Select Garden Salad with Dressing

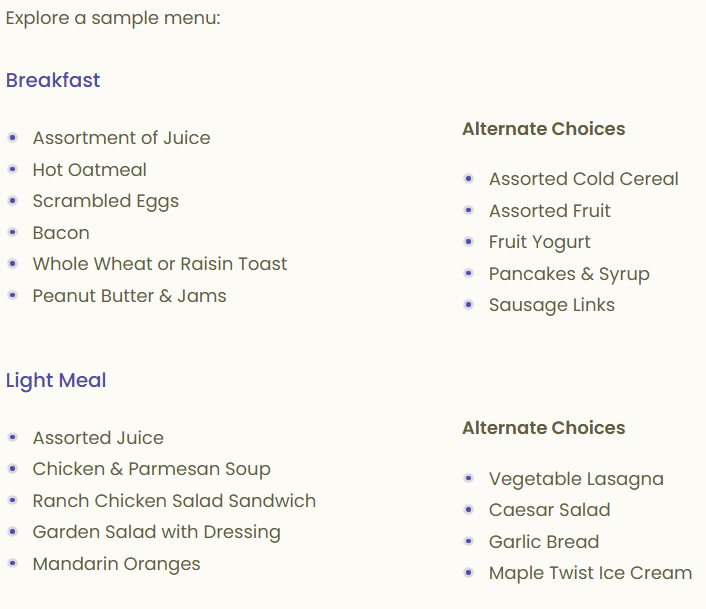pos(157,532)
